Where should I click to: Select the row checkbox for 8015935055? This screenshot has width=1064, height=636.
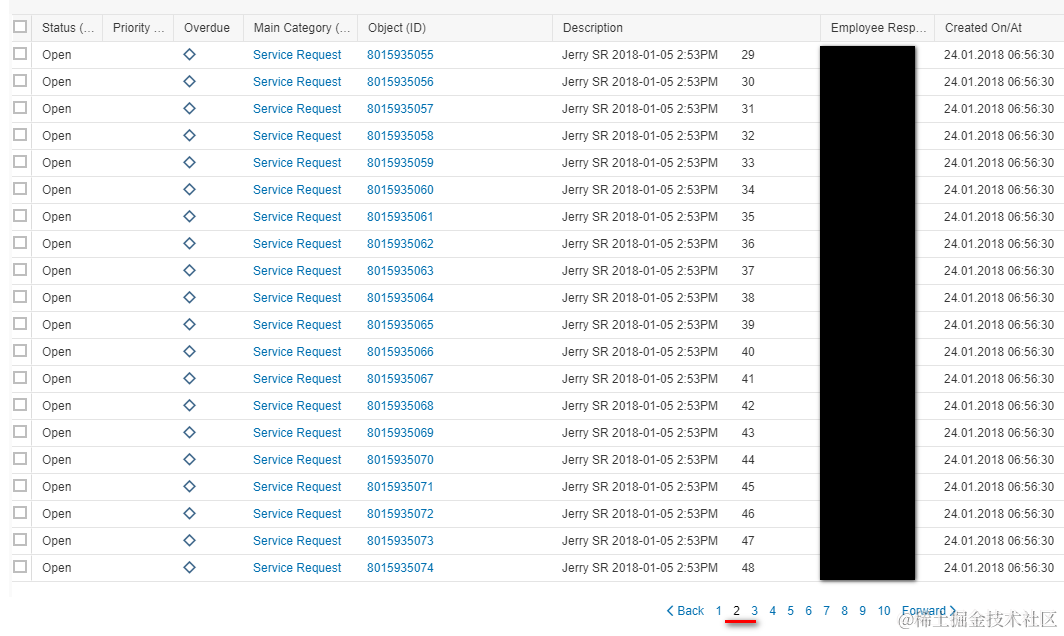pos(20,54)
